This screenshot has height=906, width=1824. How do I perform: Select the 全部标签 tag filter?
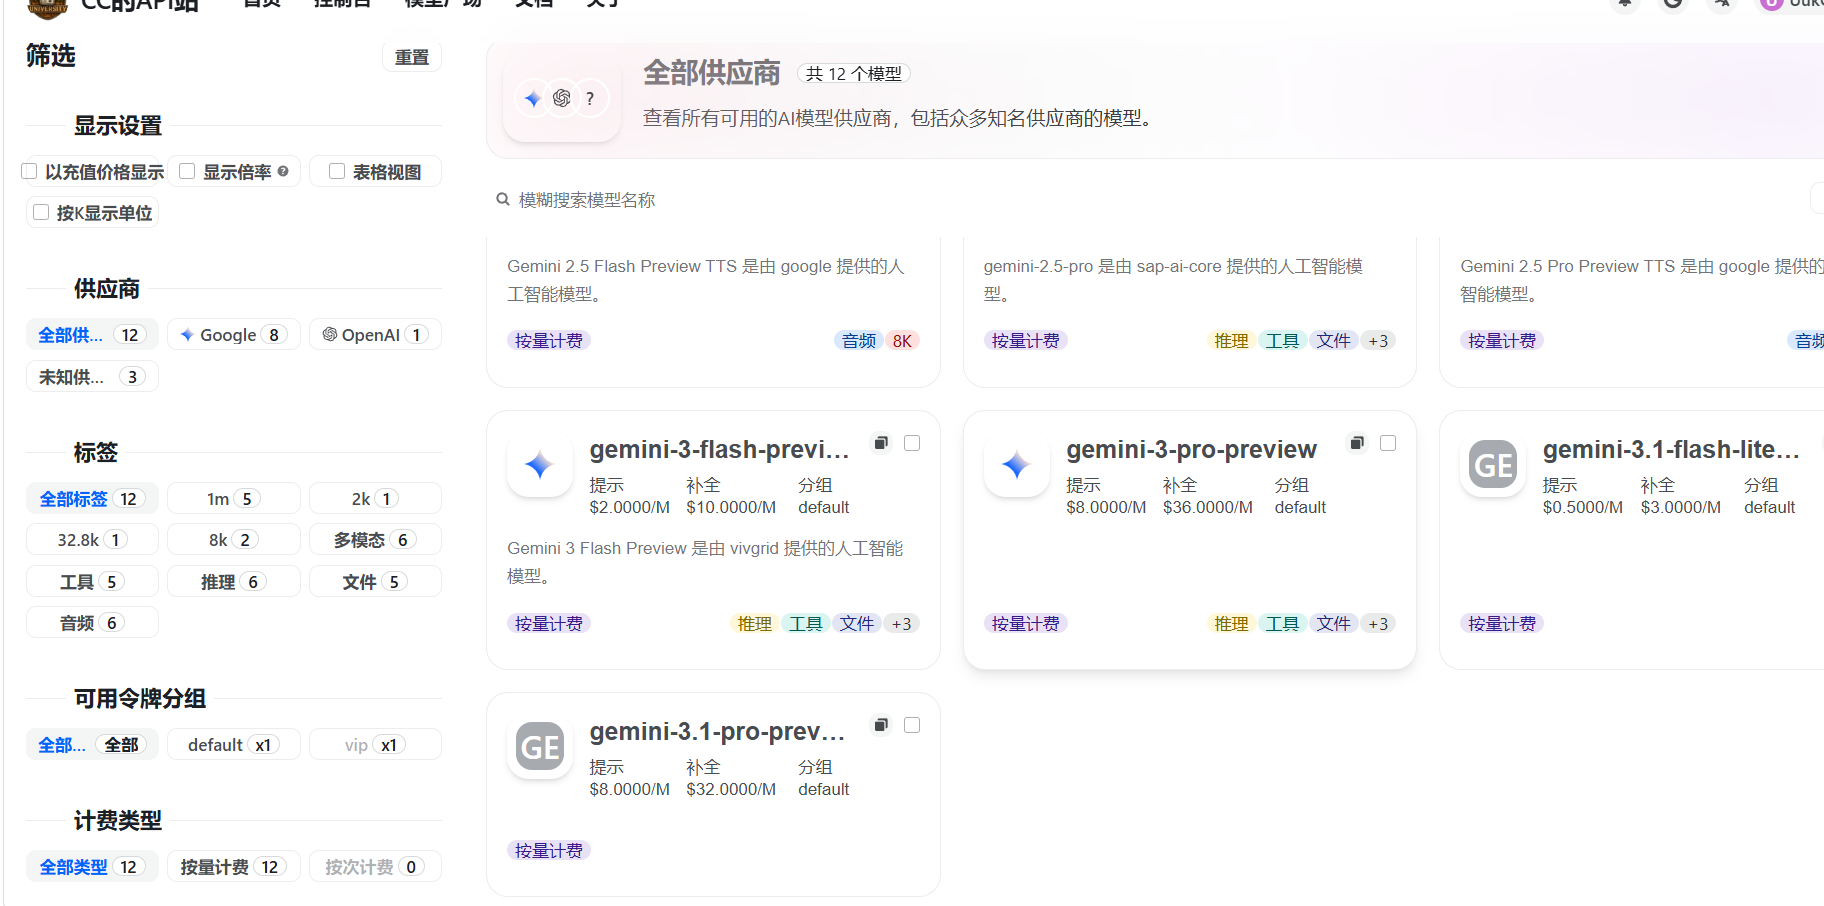[x=92, y=499]
